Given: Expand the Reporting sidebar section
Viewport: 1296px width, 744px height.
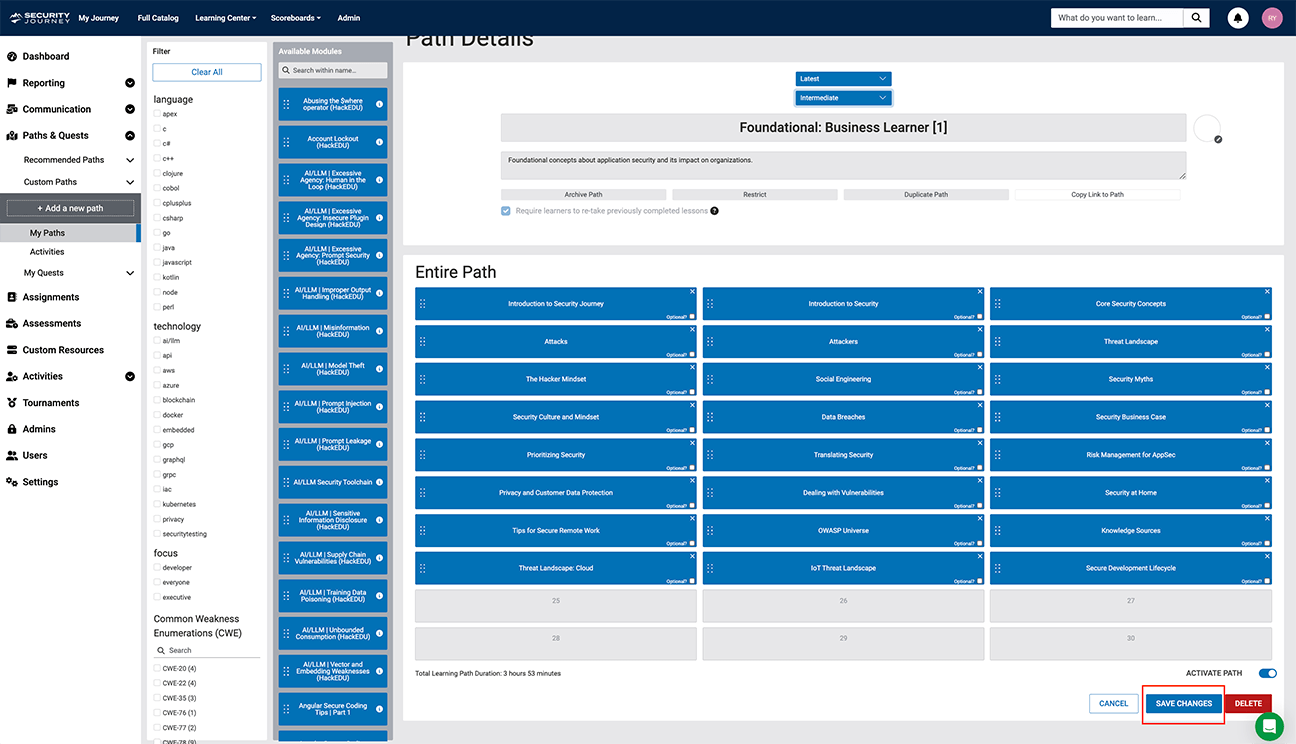Looking at the screenshot, I should tap(129, 83).
